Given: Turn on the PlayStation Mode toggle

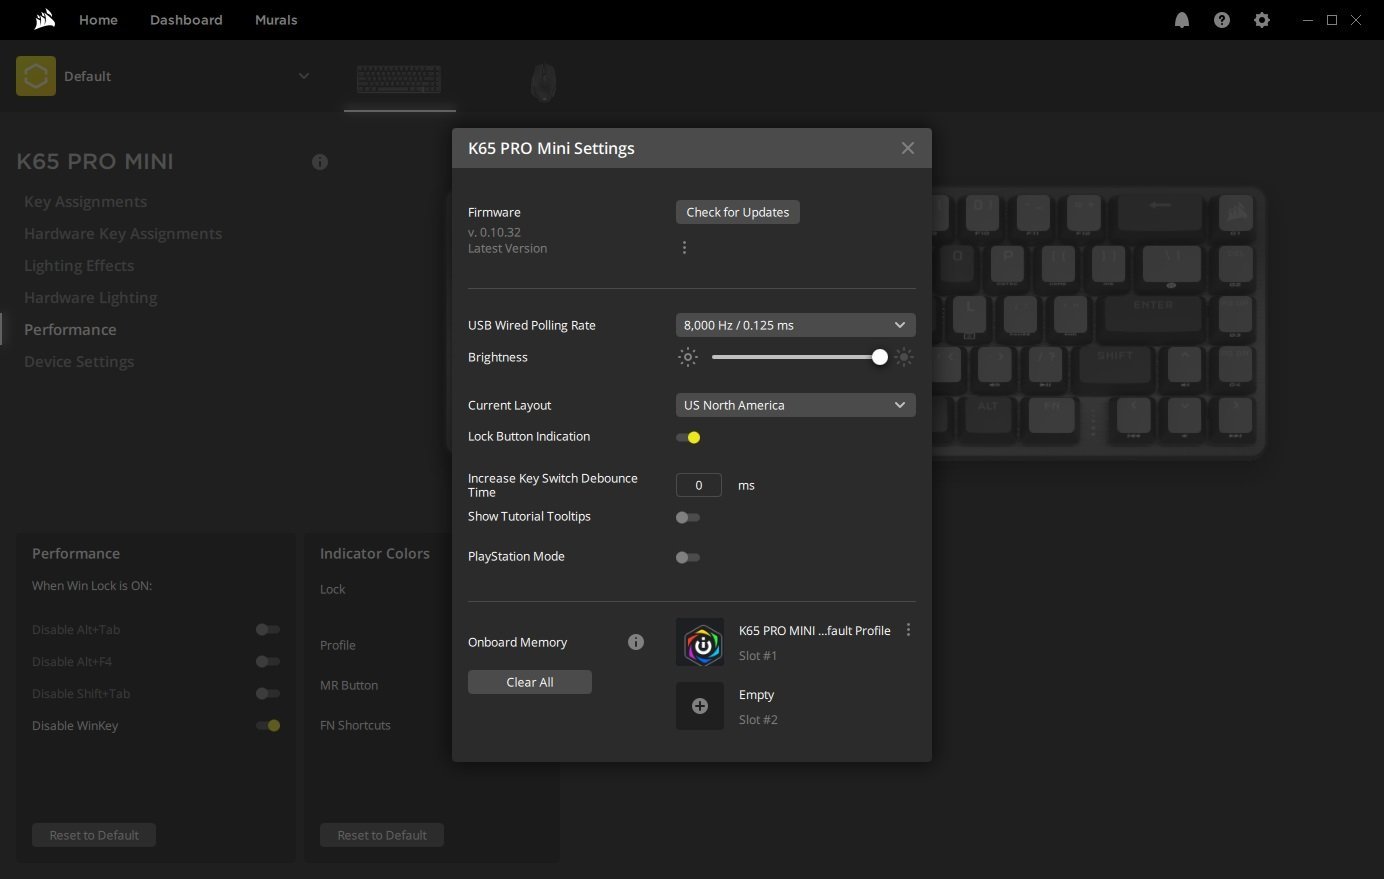Looking at the screenshot, I should click(688, 557).
